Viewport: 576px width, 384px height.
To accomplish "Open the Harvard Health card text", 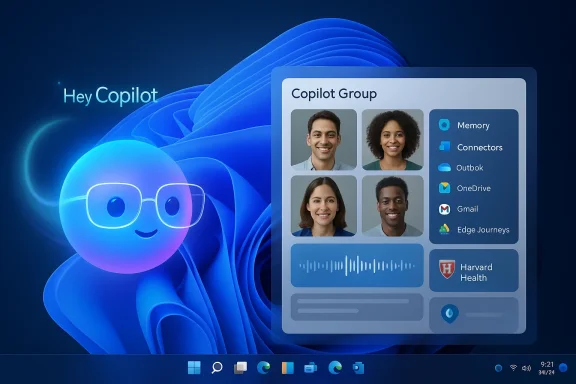I will tap(476, 272).
